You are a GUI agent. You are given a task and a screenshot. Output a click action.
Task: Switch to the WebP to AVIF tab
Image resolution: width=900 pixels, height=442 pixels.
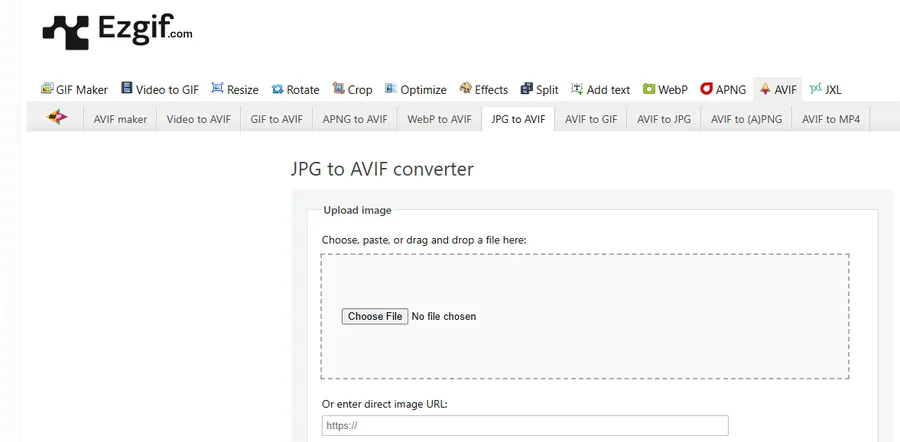(x=439, y=119)
